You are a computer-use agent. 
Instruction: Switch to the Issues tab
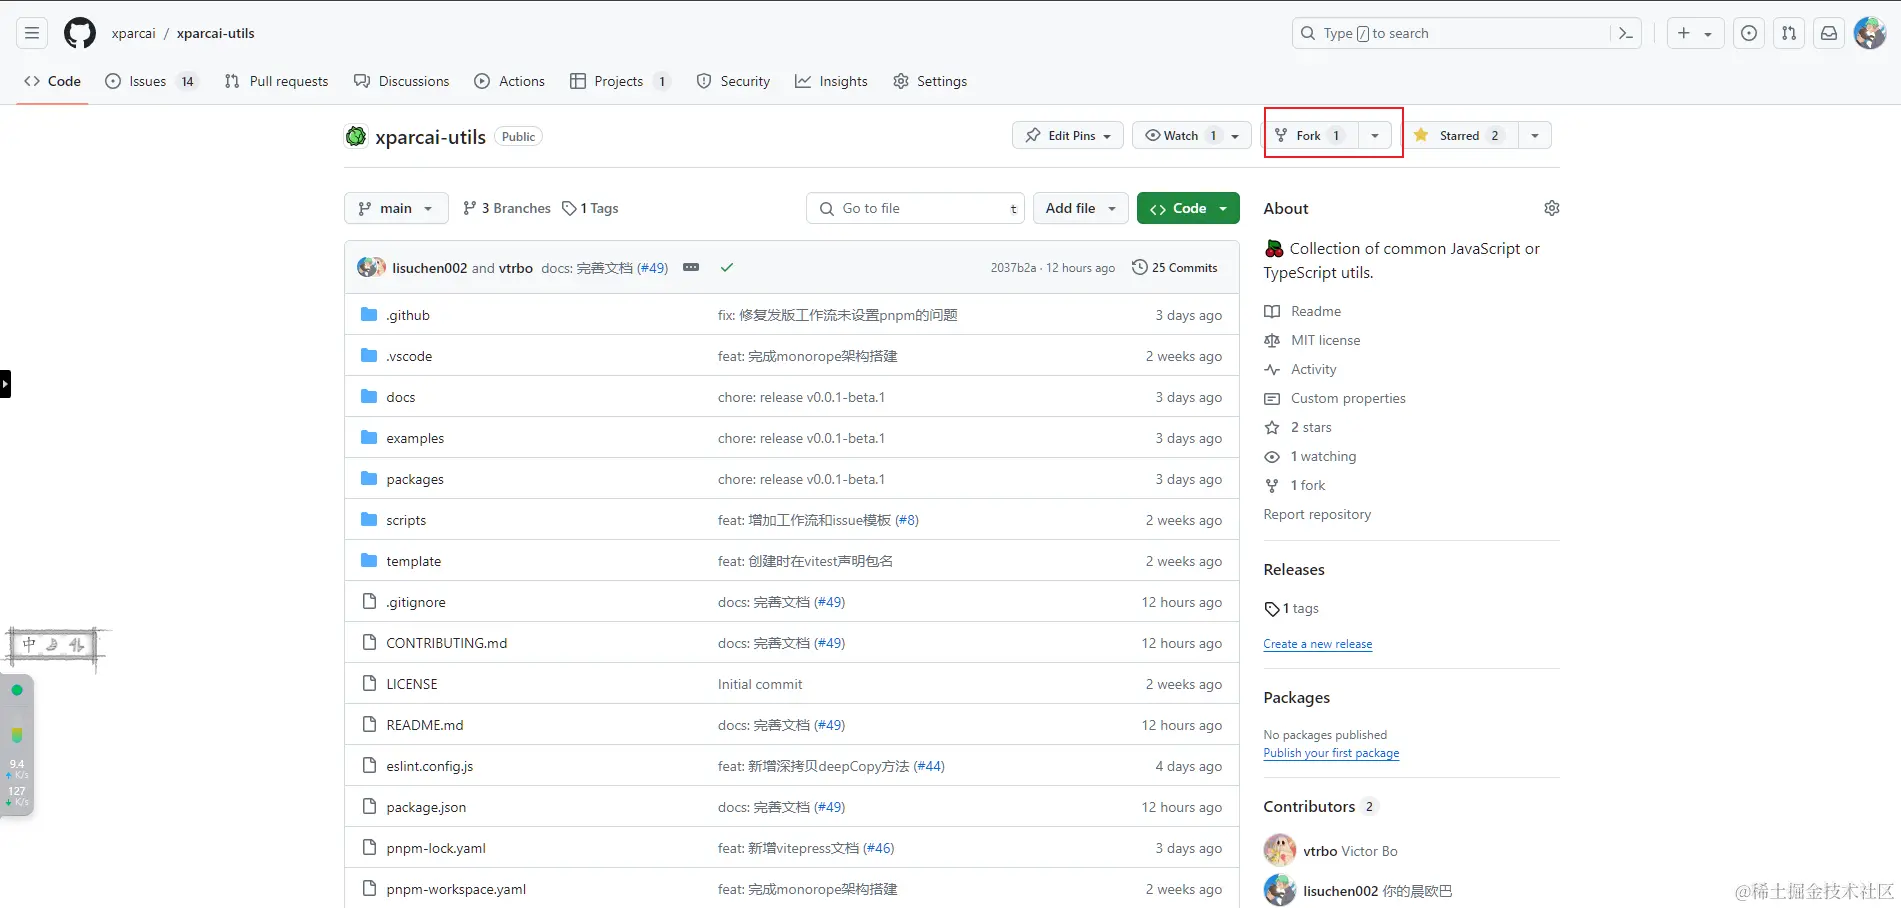[x=152, y=81]
